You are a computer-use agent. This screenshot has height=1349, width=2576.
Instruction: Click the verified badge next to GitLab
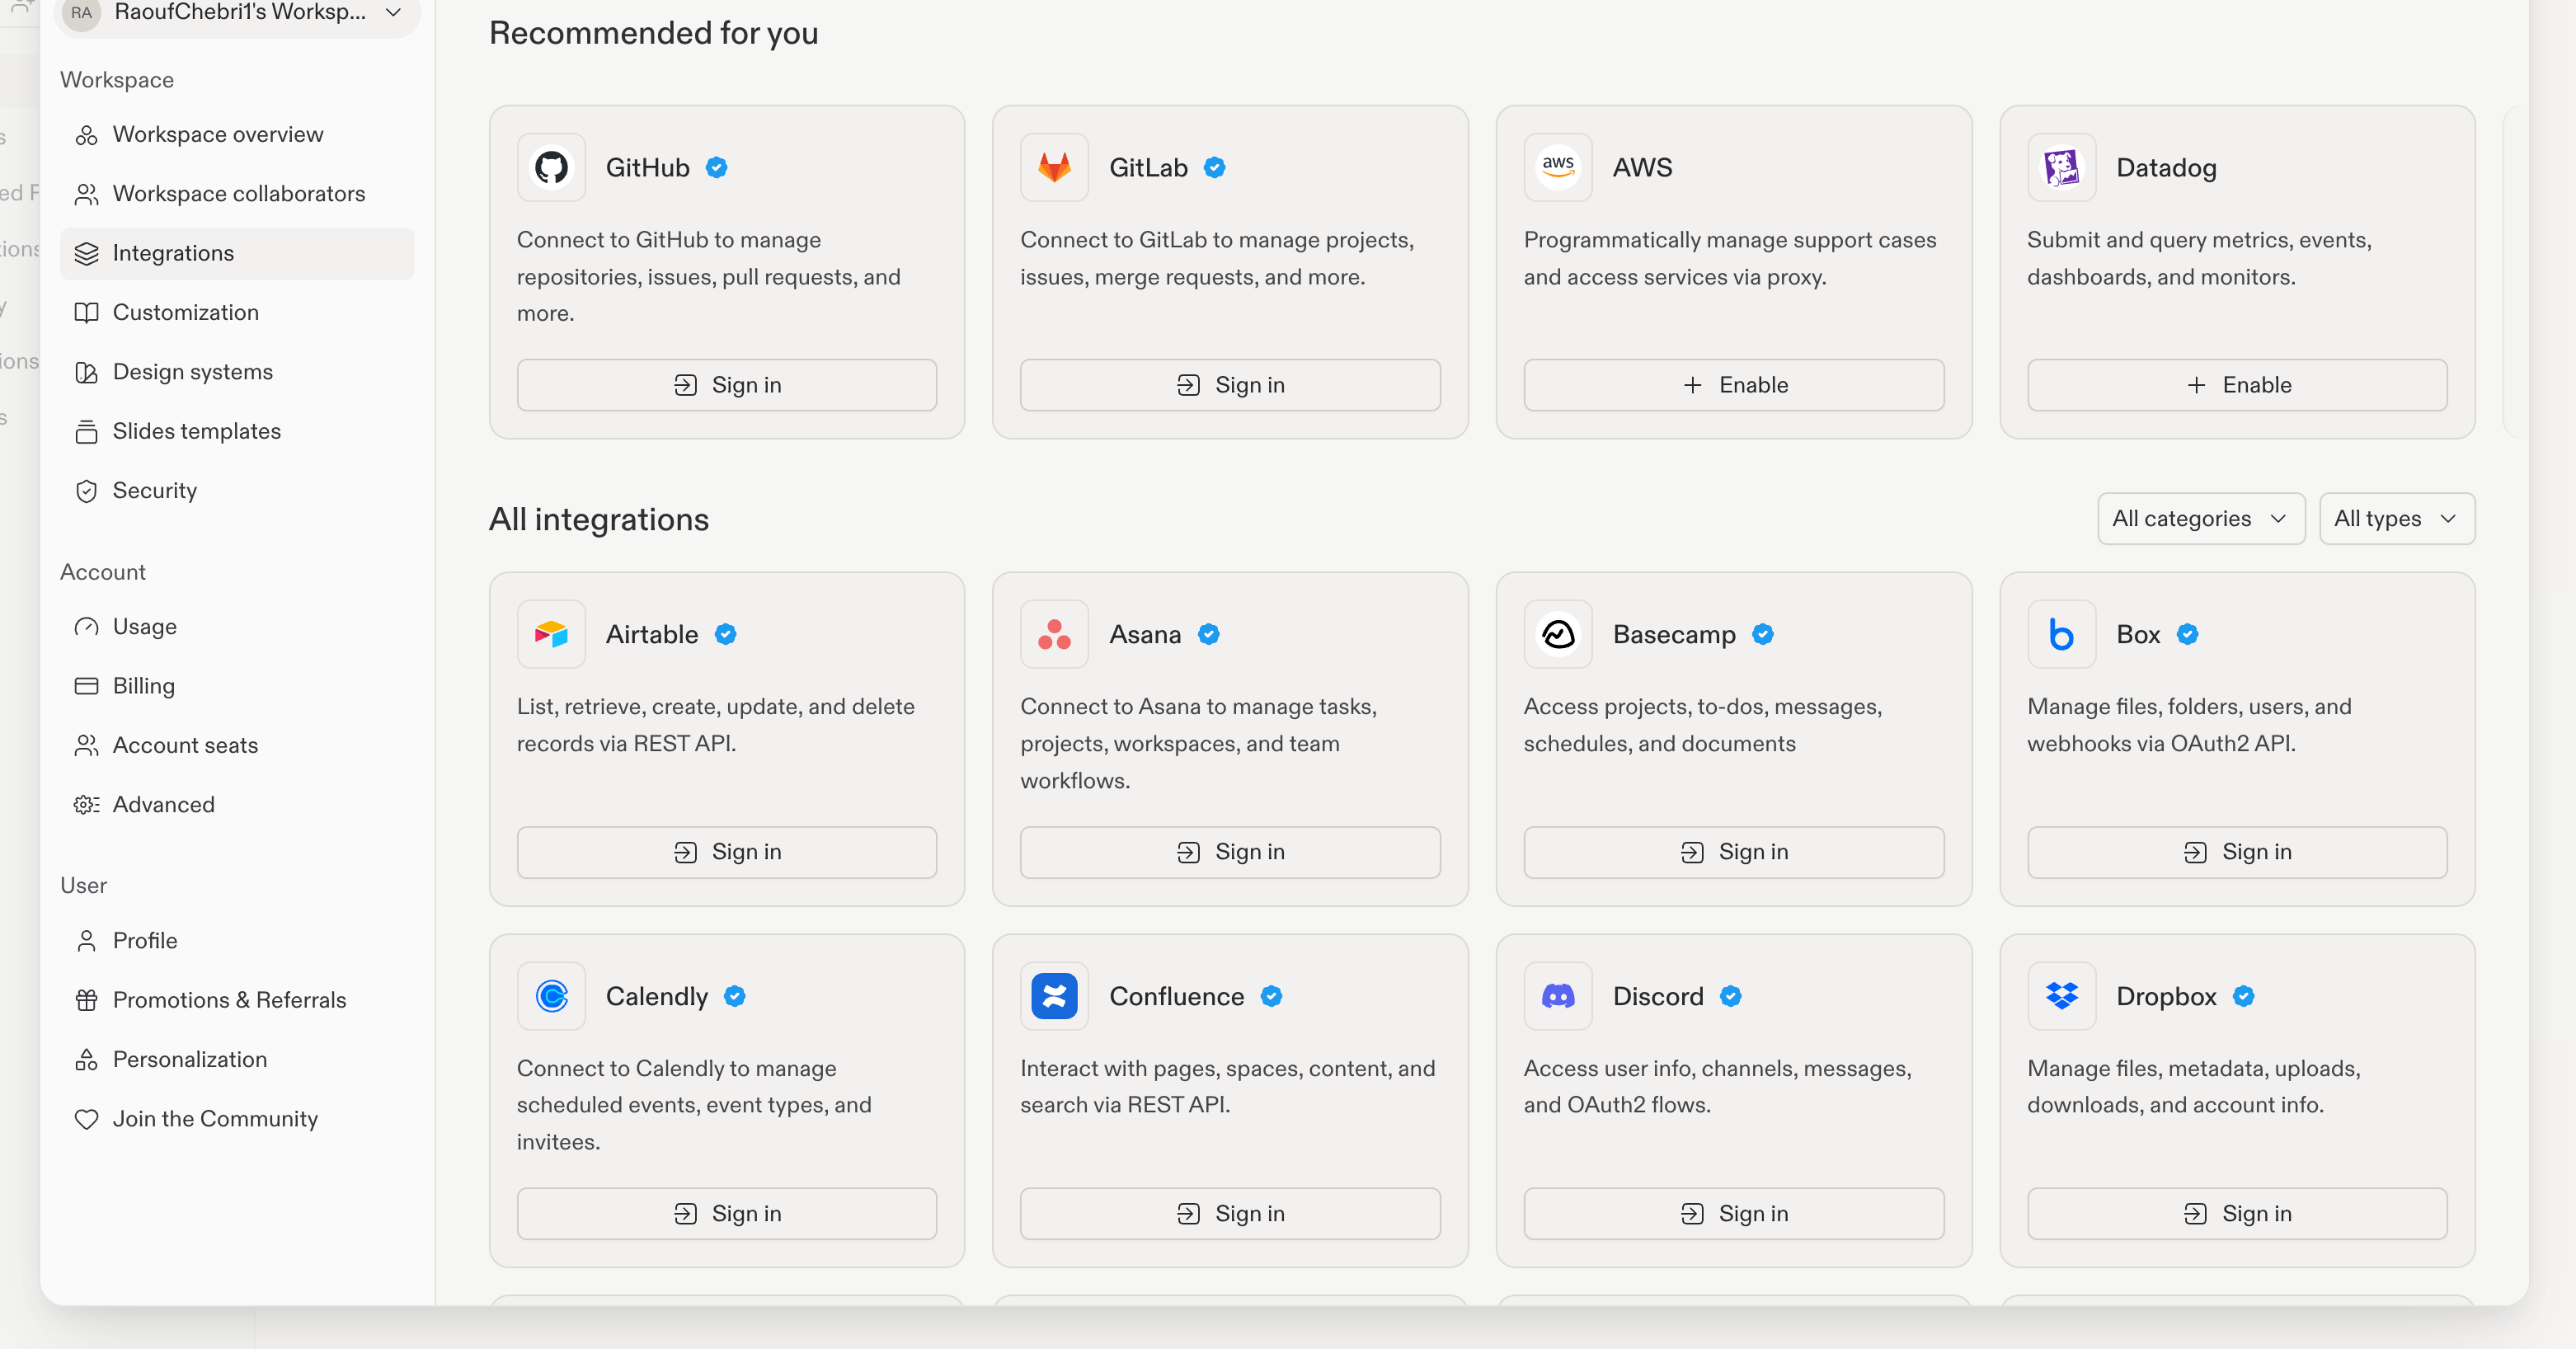(1214, 167)
